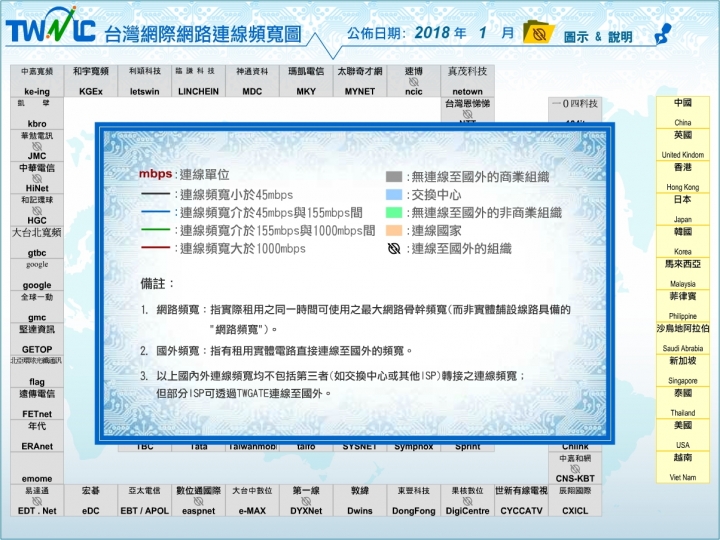This screenshot has width=720, height=540.
Task: Select the kbro 凱擘 cell
Action: point(37,113)
